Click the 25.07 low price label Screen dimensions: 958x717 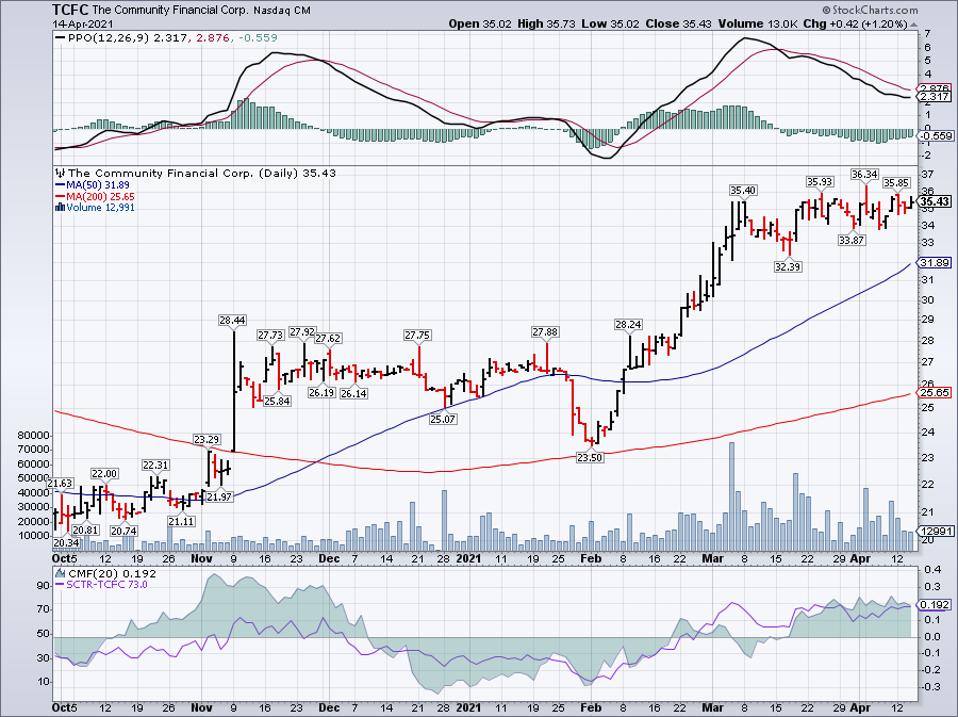443,419
